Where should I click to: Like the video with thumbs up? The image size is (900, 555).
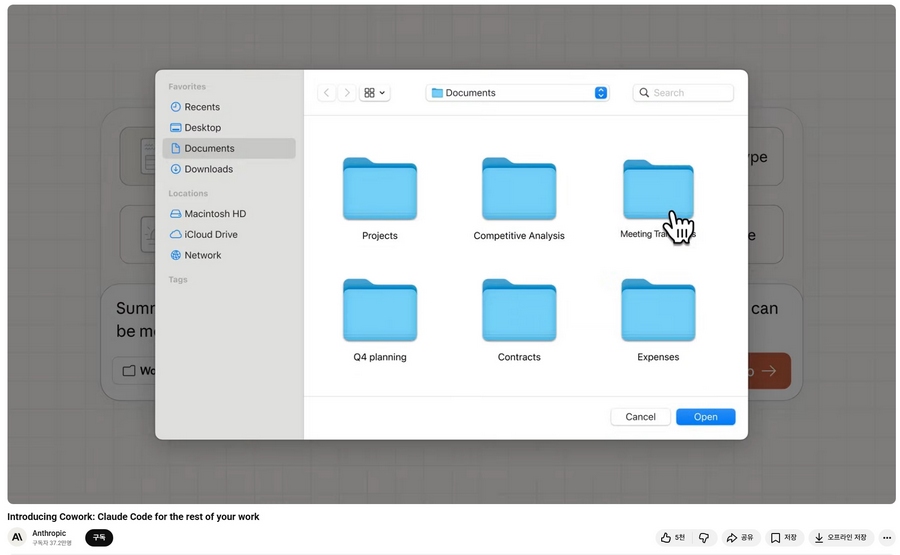(x=672, y=538)
